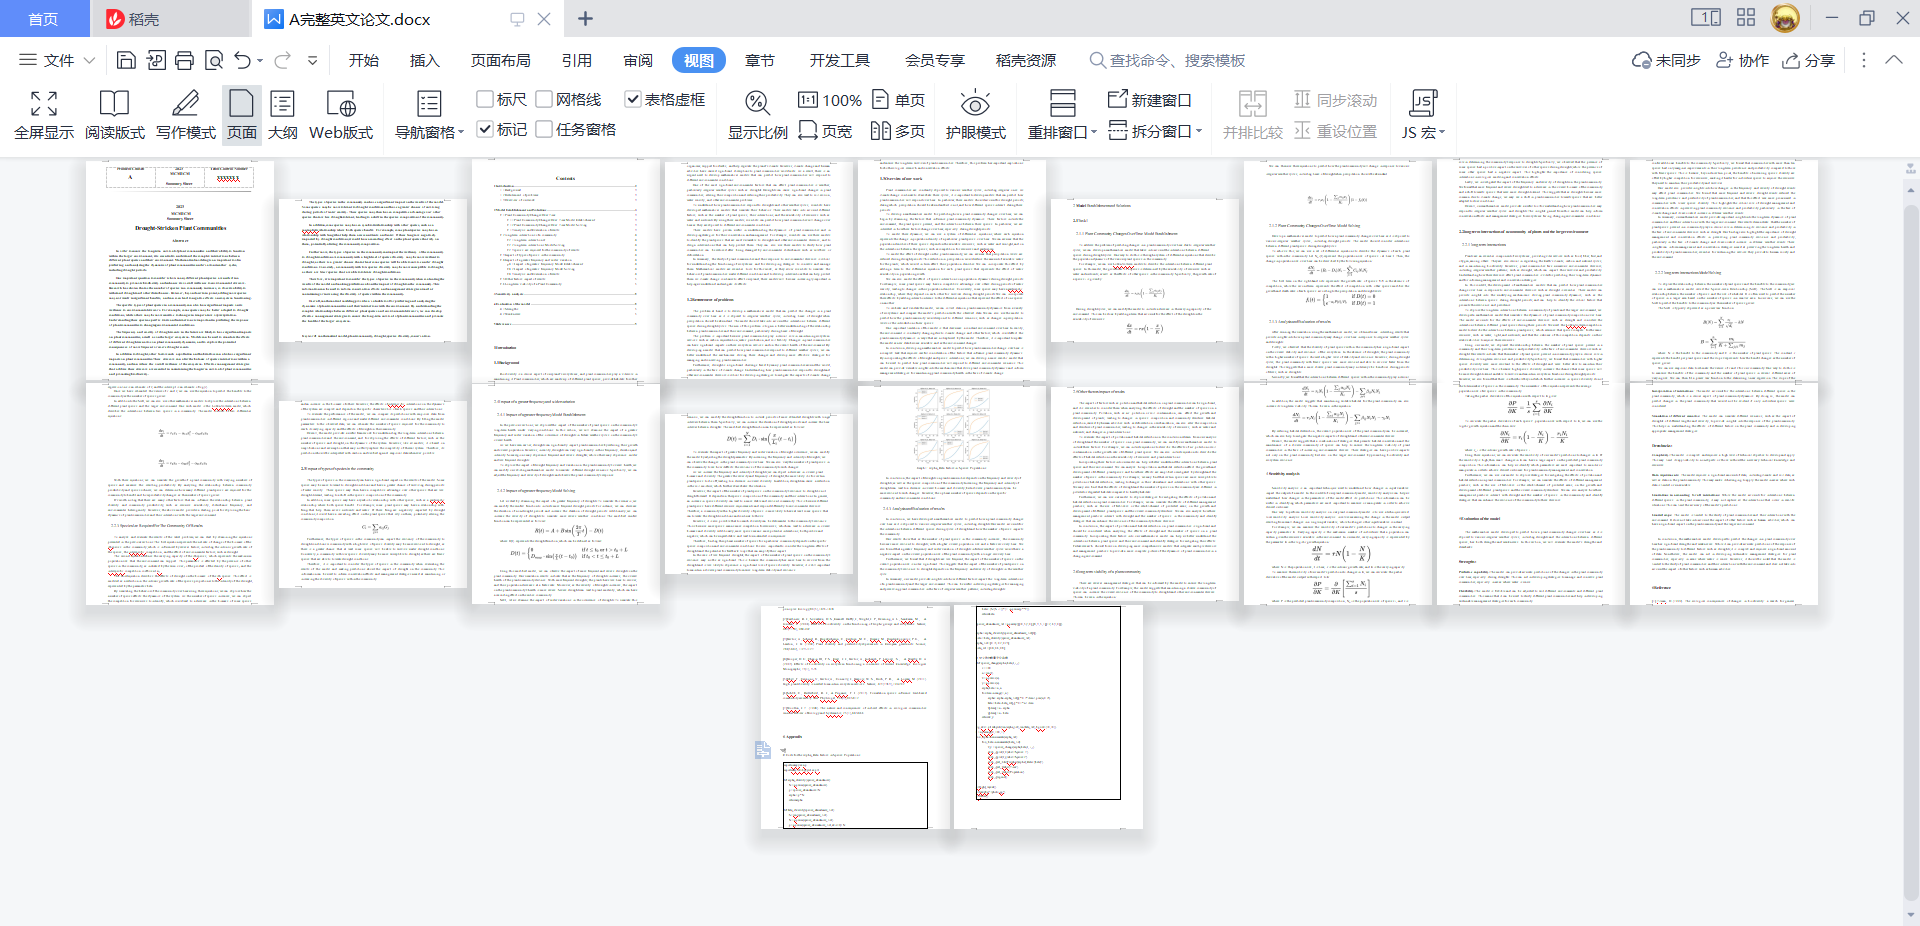Click the 分享 share button
This screenshot has width=1920, height=926.
[1809, 61]
